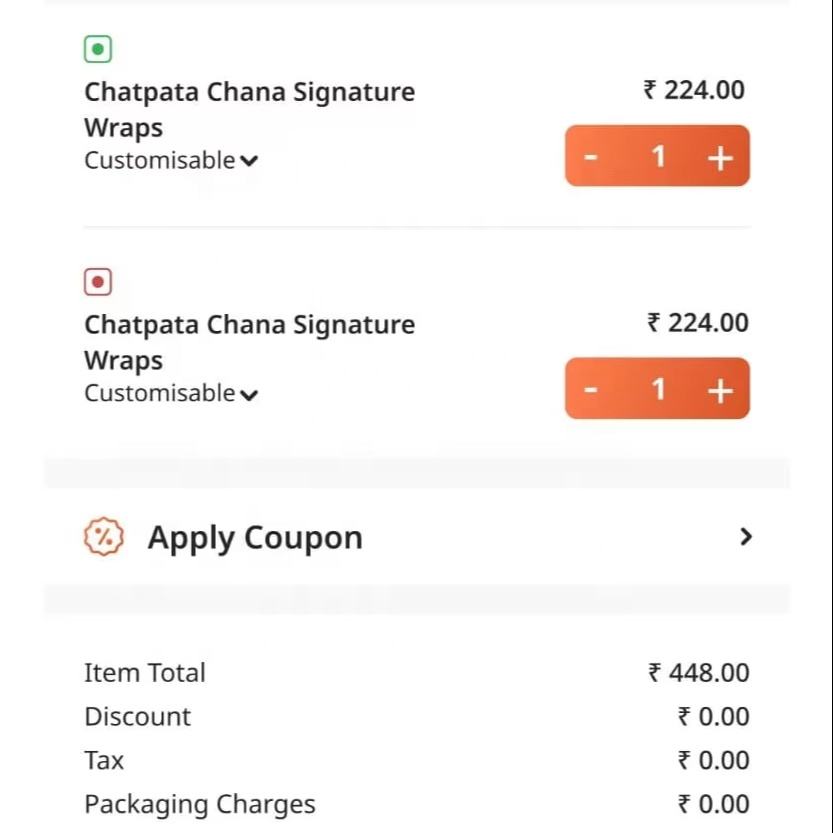833x833 pixels.
Task: Expand Customisable under the red-marked wrap
Action: pyautogui.click(x=171, y=394)
